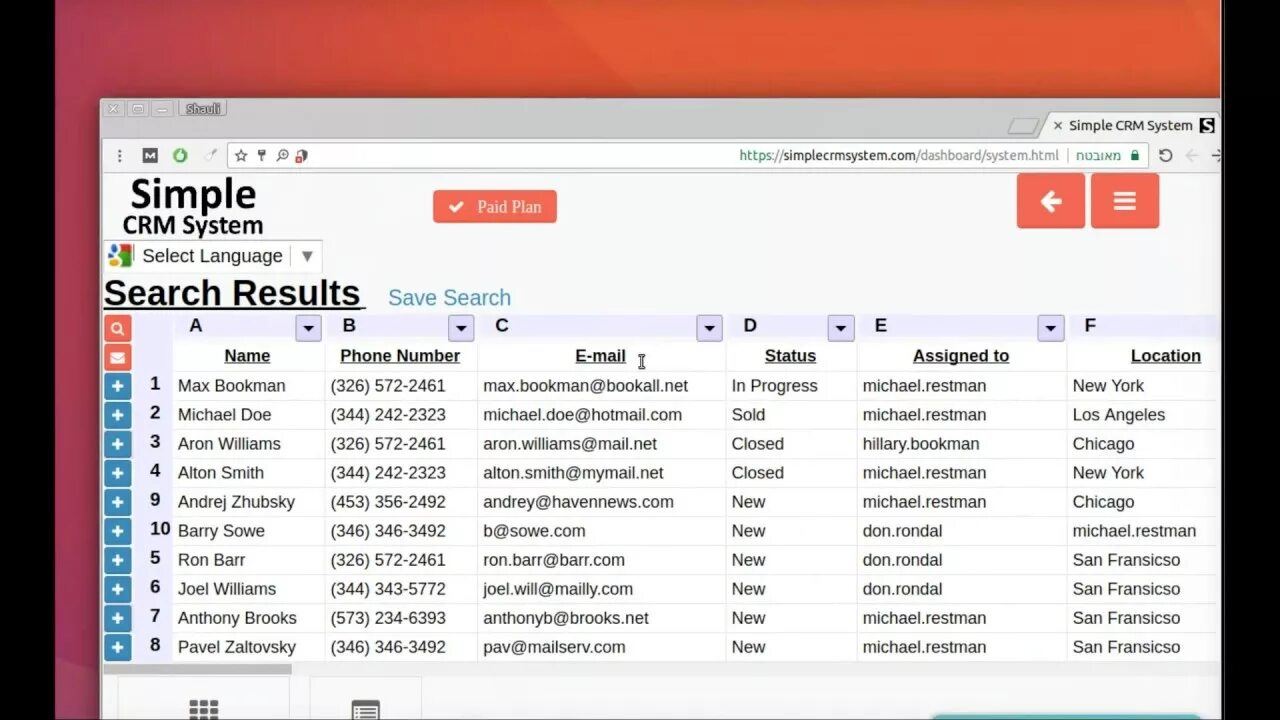The image size is (1280, 720).
Task: Click the Search Results heading
Action: click(232, 293)
